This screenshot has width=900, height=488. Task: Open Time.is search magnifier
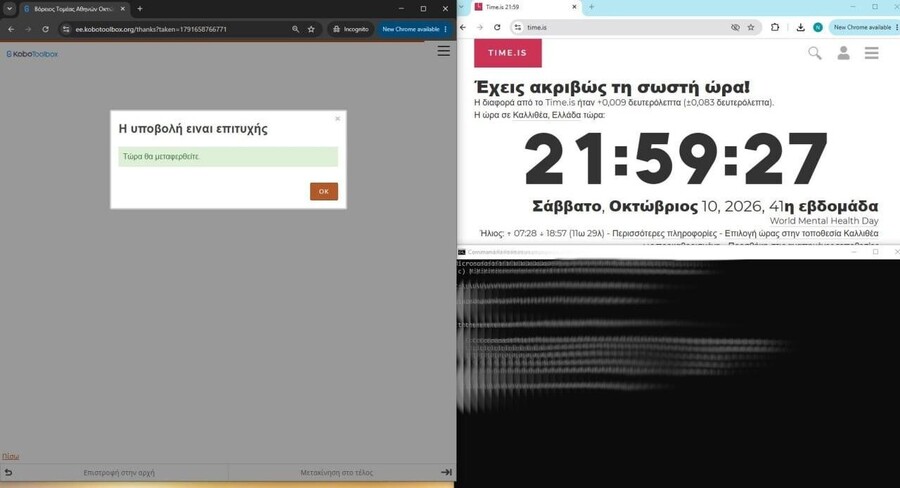click(x=814, y=53)
